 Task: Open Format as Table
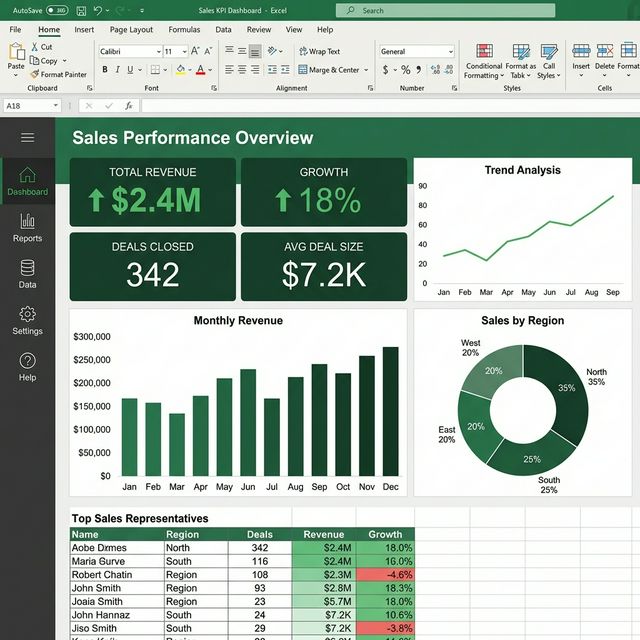pos(521,61)
